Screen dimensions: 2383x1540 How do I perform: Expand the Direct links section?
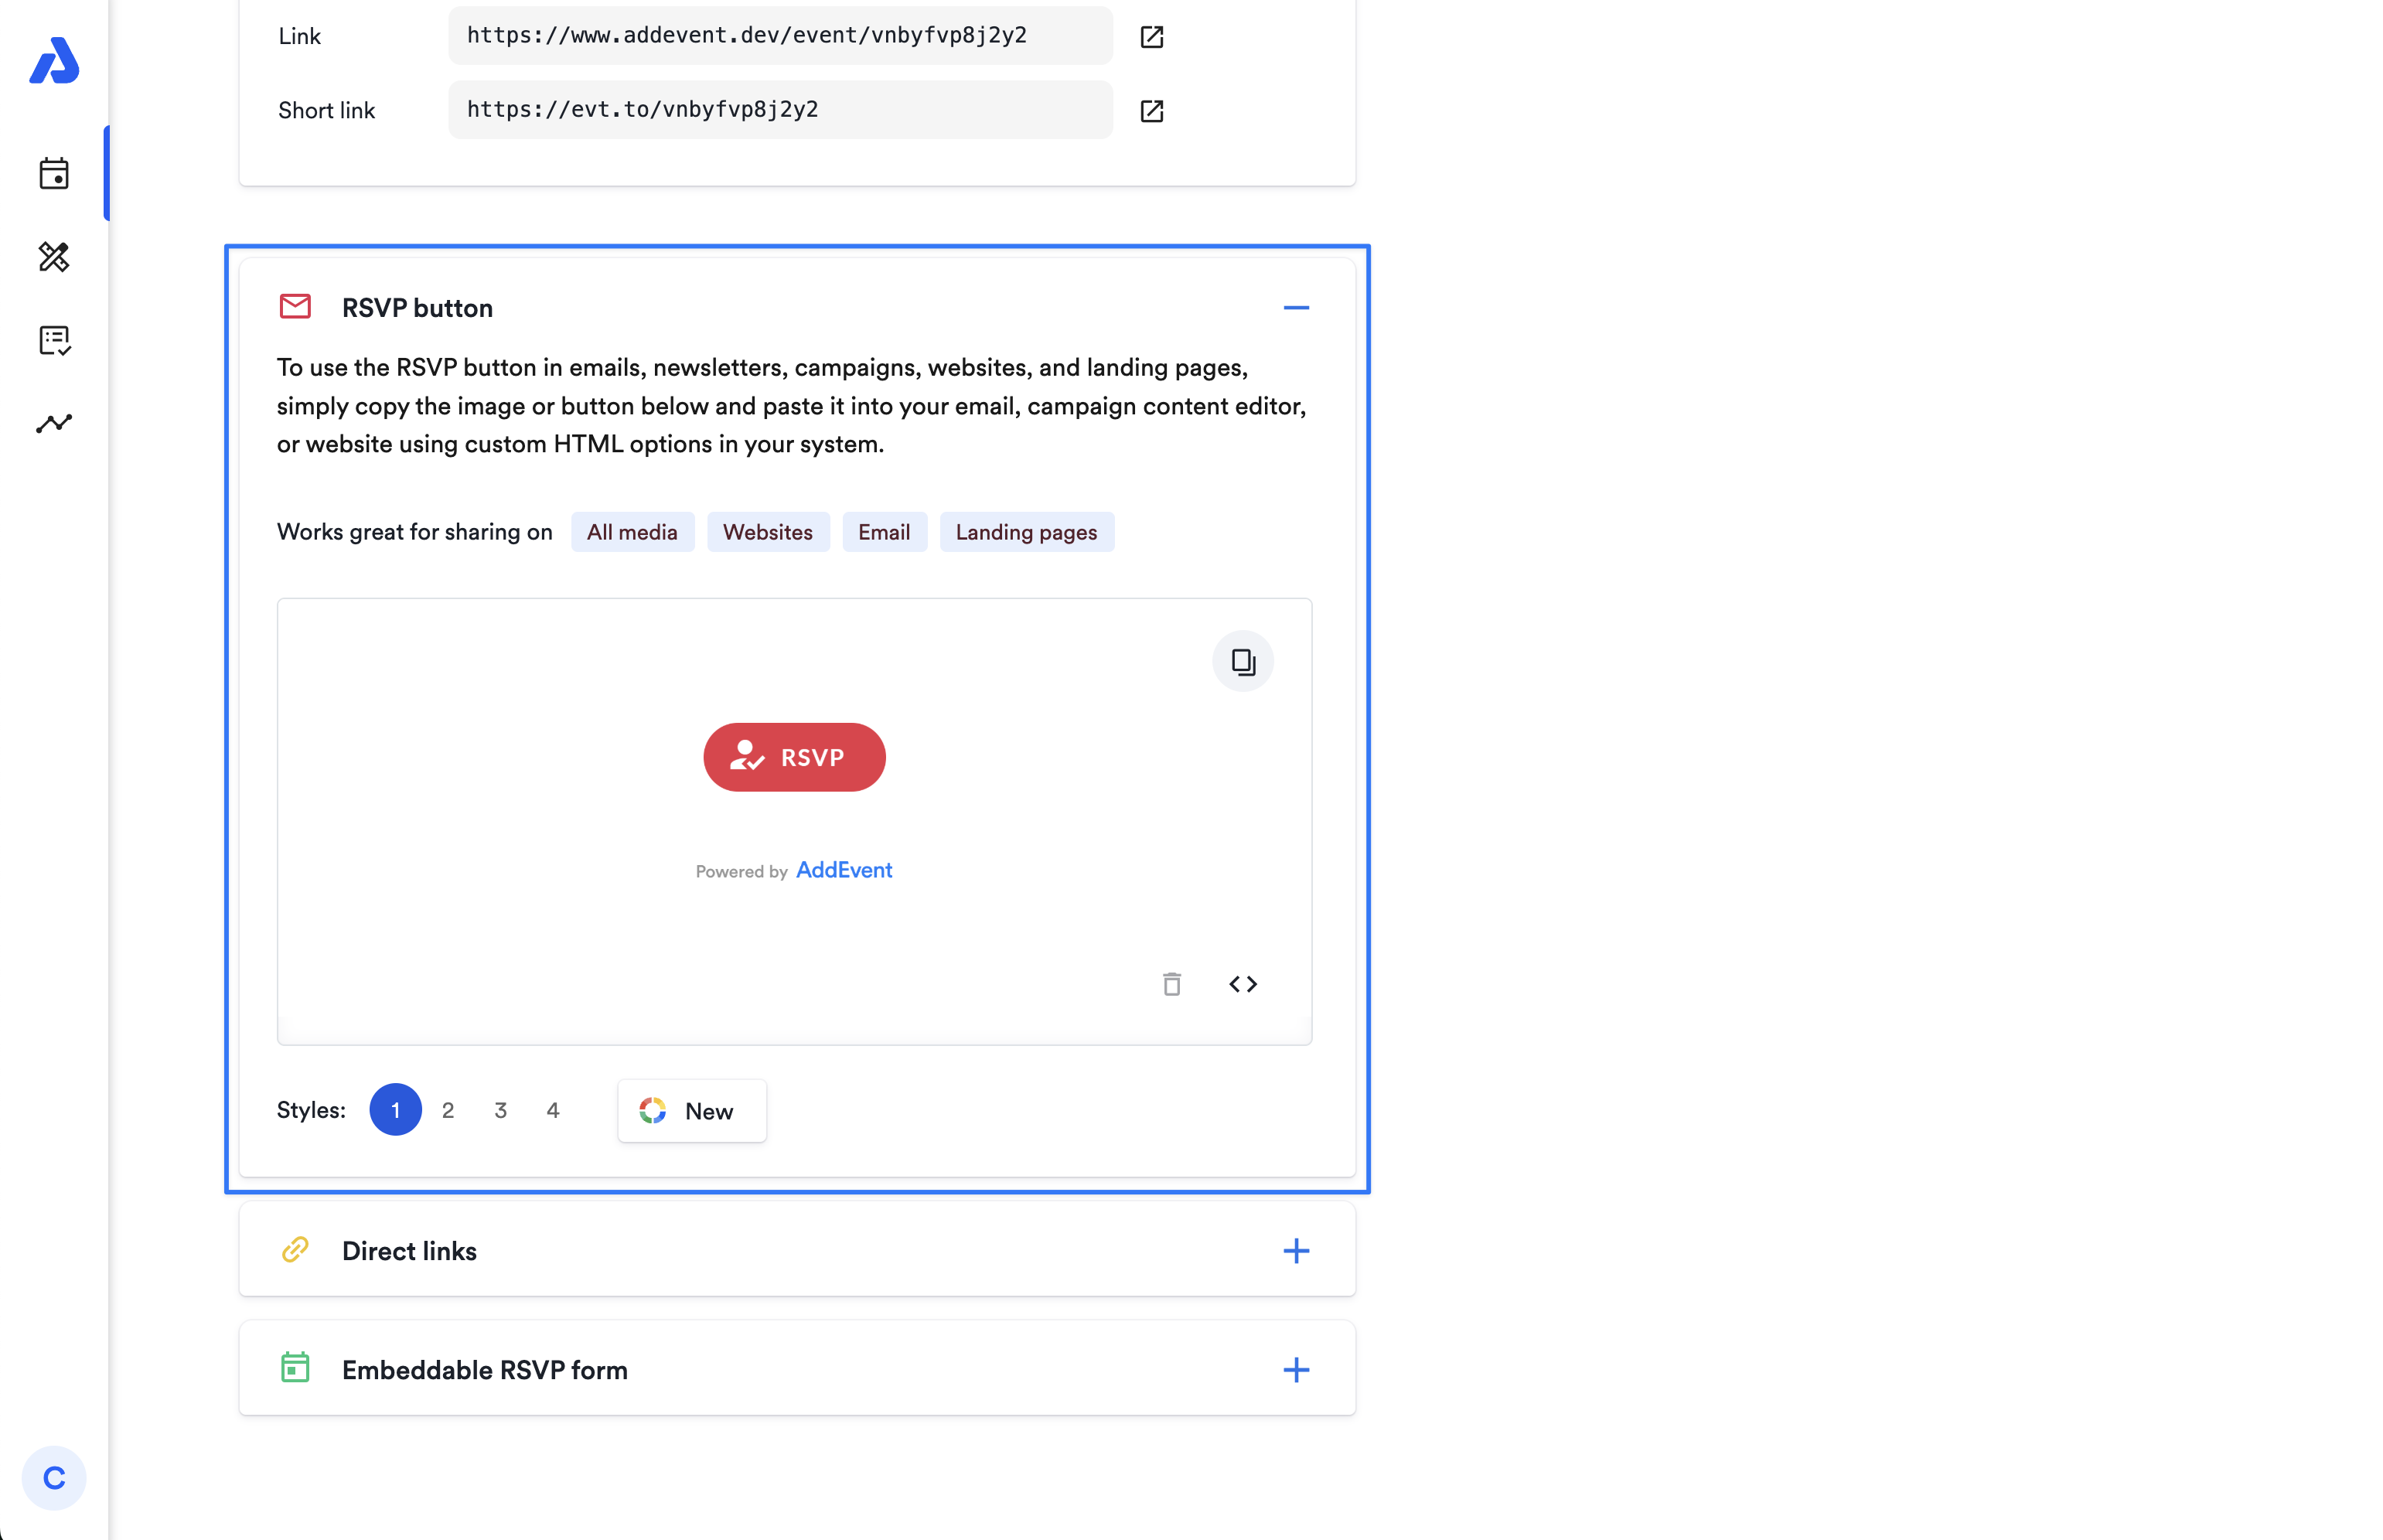coord(1295,1251)
